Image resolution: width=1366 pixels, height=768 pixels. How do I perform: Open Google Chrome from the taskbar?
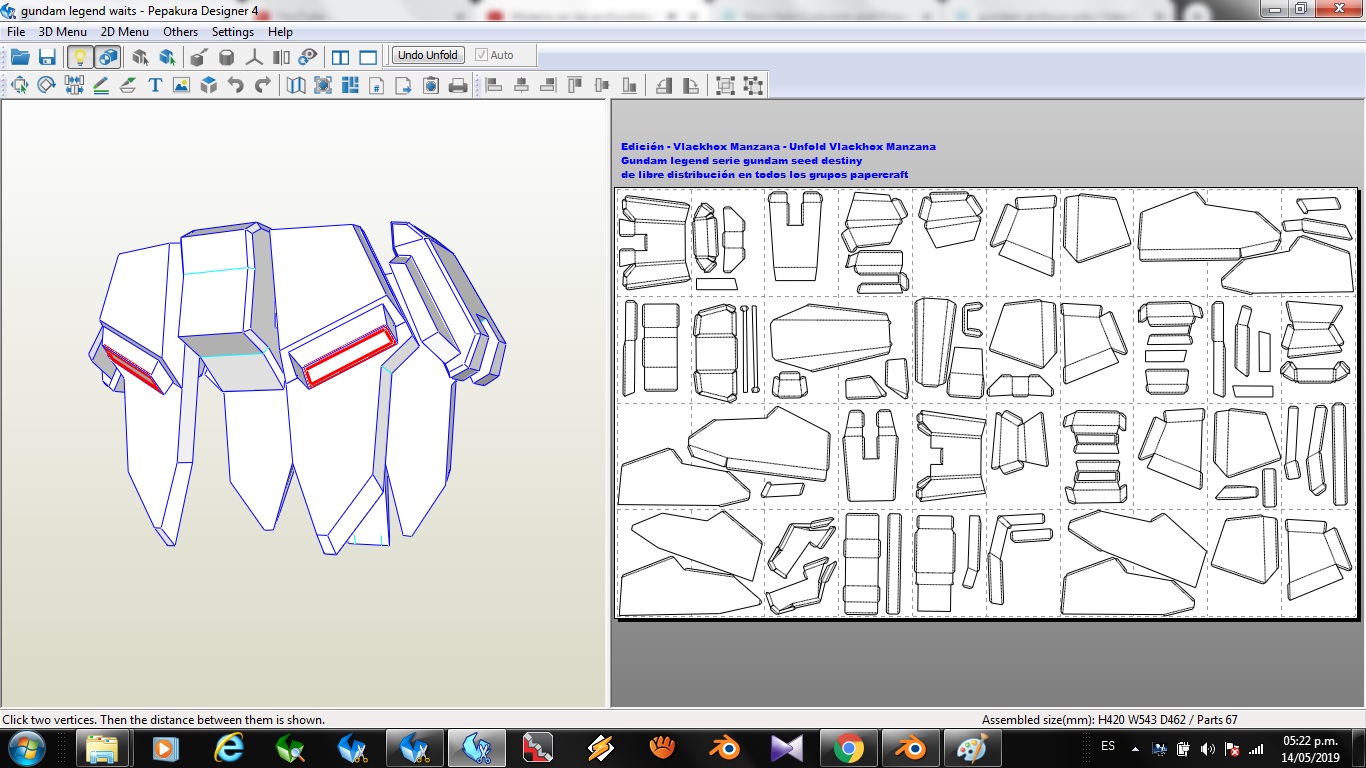(x=848, y=748)
